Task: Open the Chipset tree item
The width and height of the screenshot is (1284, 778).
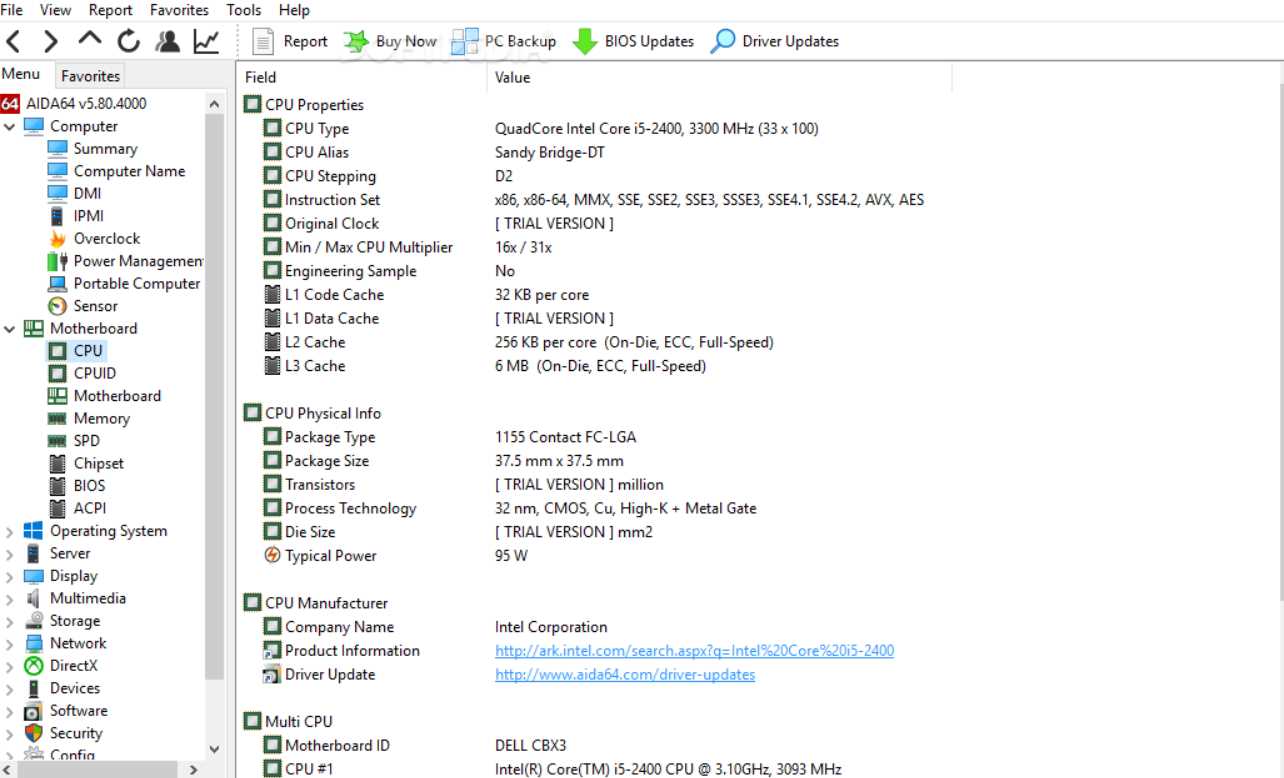Action: point(86,463)
